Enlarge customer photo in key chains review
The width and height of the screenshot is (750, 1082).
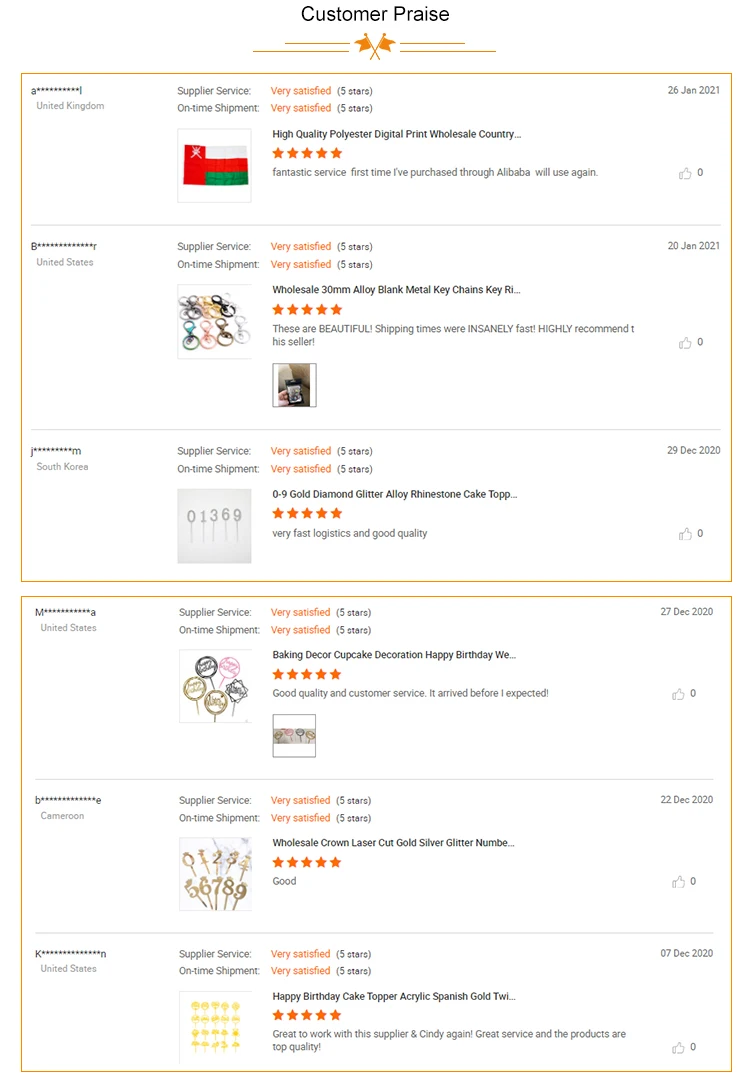pyautogui.click(x=294, y=385)
